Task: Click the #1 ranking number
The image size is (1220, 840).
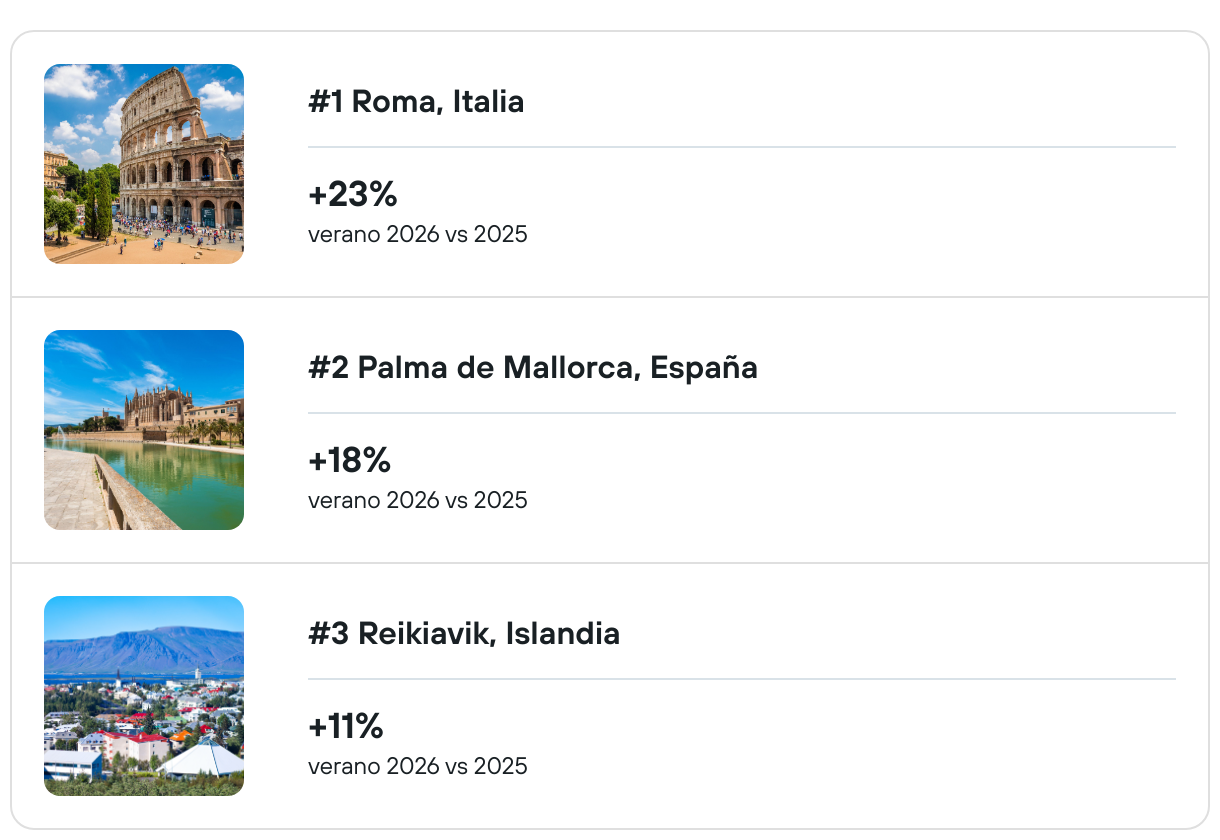Action: (325, 102)
